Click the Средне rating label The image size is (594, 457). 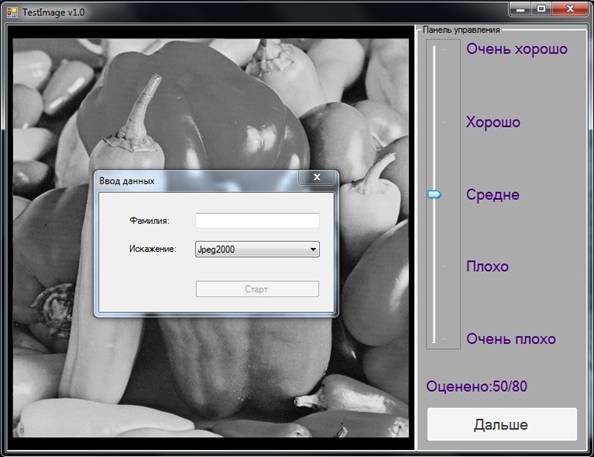pos(492,195)
